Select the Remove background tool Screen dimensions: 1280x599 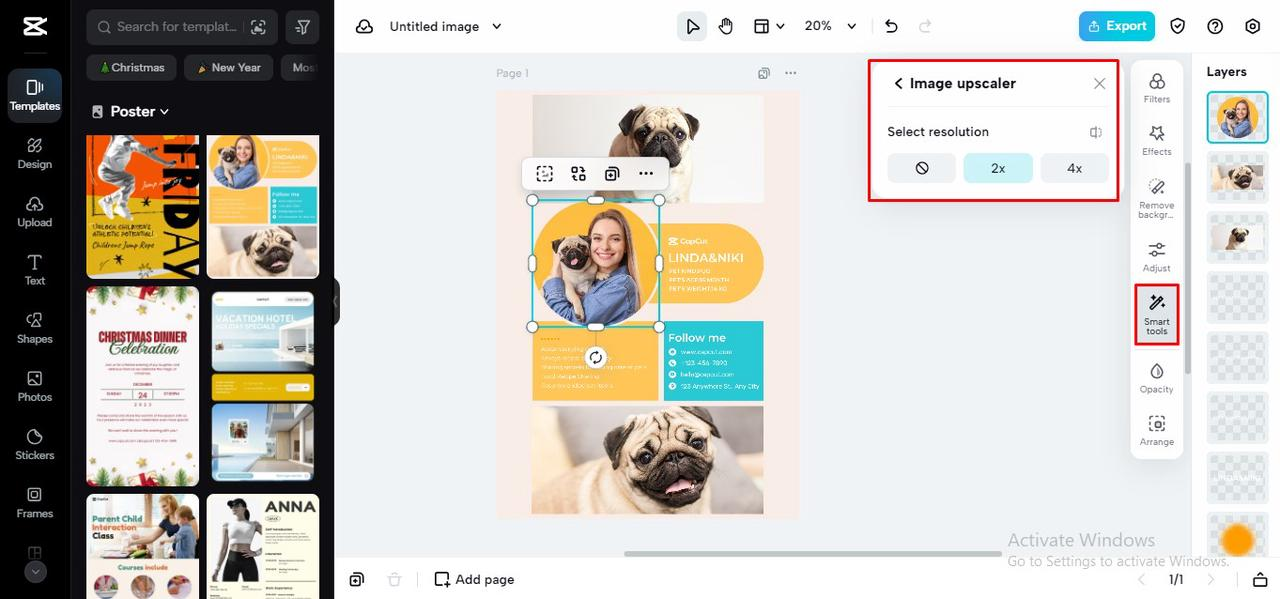(x=1157, y=199)
